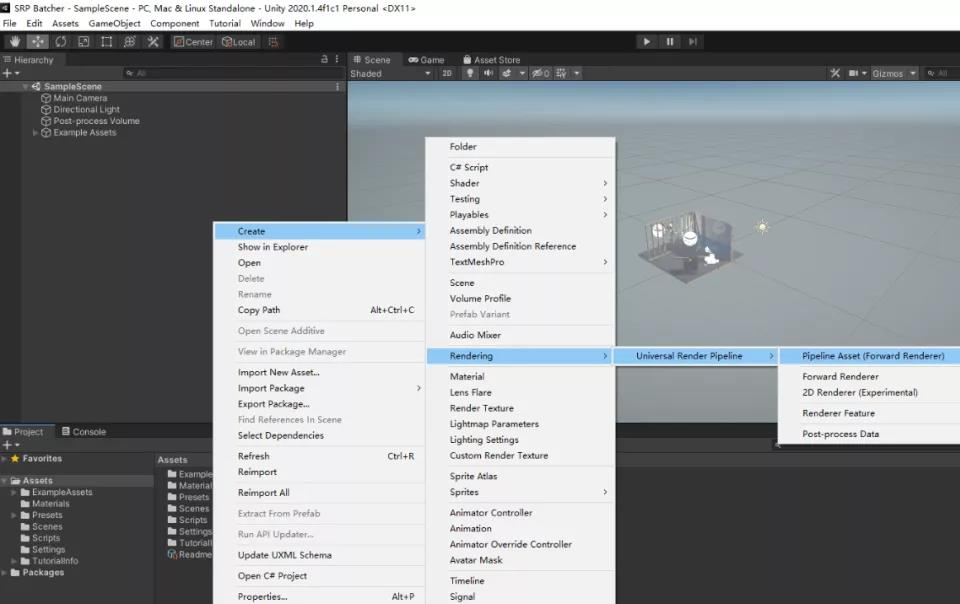Image resolution: width=960 pixels, height=604 pixels.
Task: Open the Window menu
Action: point(268,23)
